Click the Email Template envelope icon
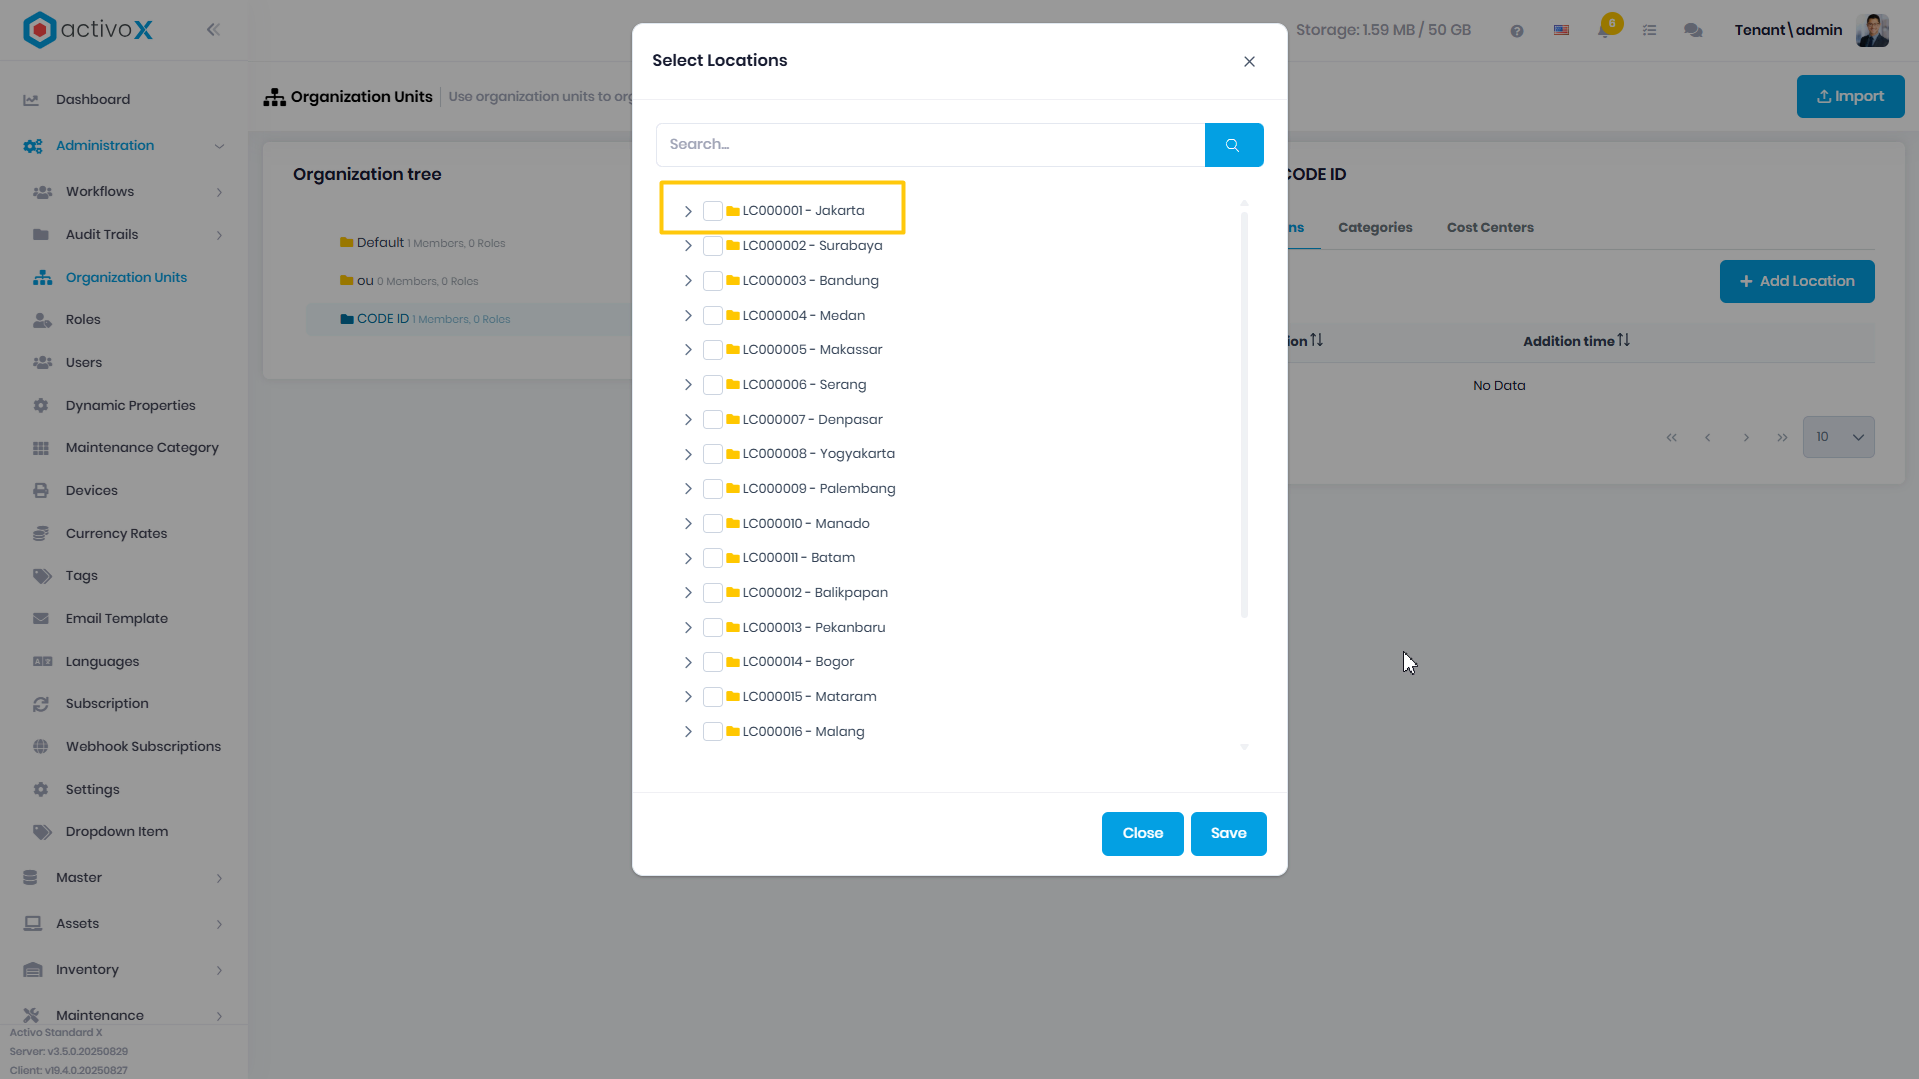1919x1079 pixels. (x=41, y=619)
